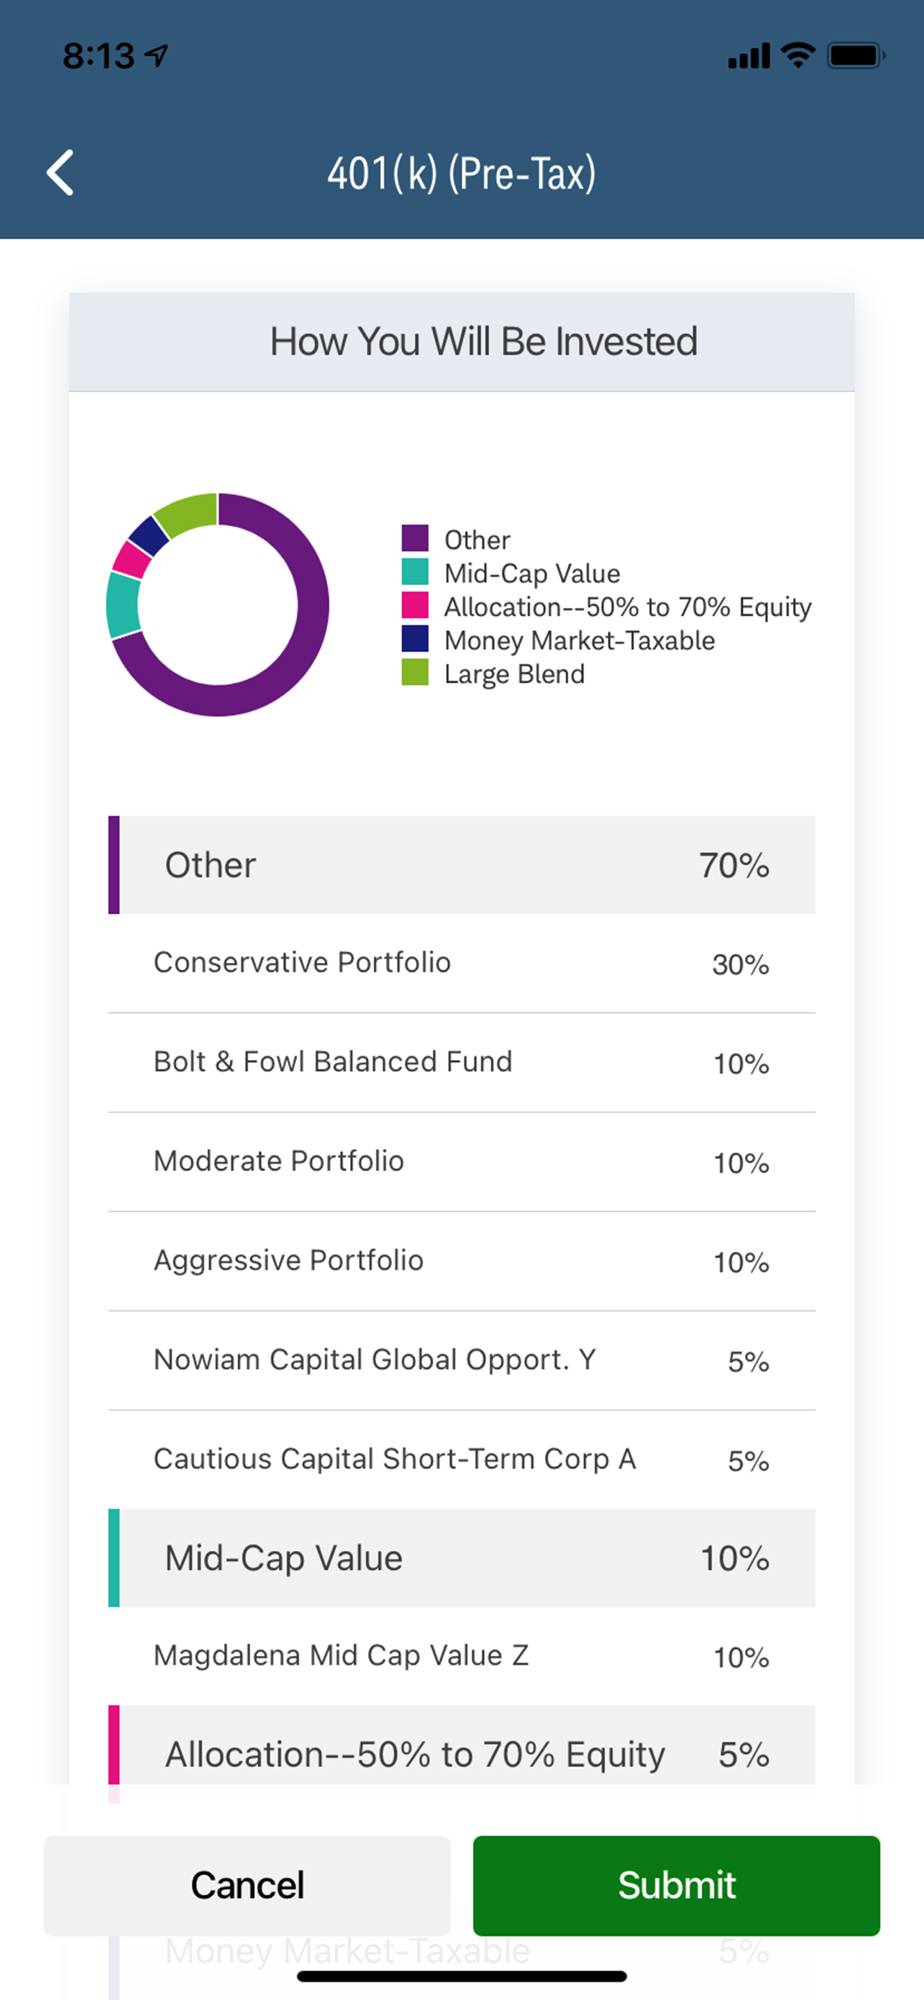Tap the battery status icon
Image resolution: width=924 pixels, height=2000 pixels.
pos(855,55)
